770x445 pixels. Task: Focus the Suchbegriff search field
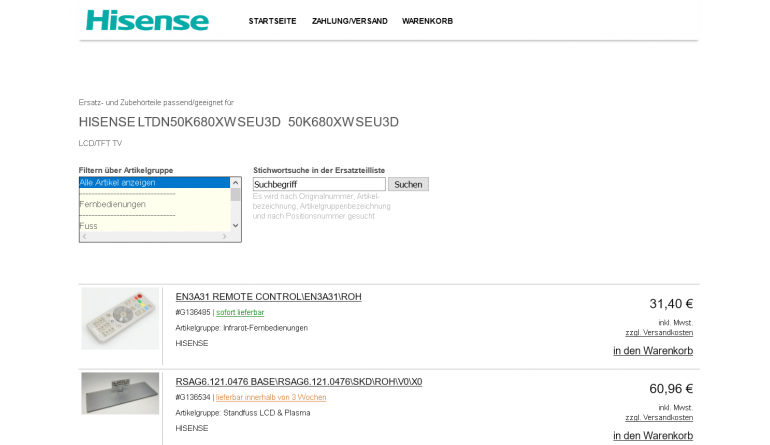tap(319, 184)
